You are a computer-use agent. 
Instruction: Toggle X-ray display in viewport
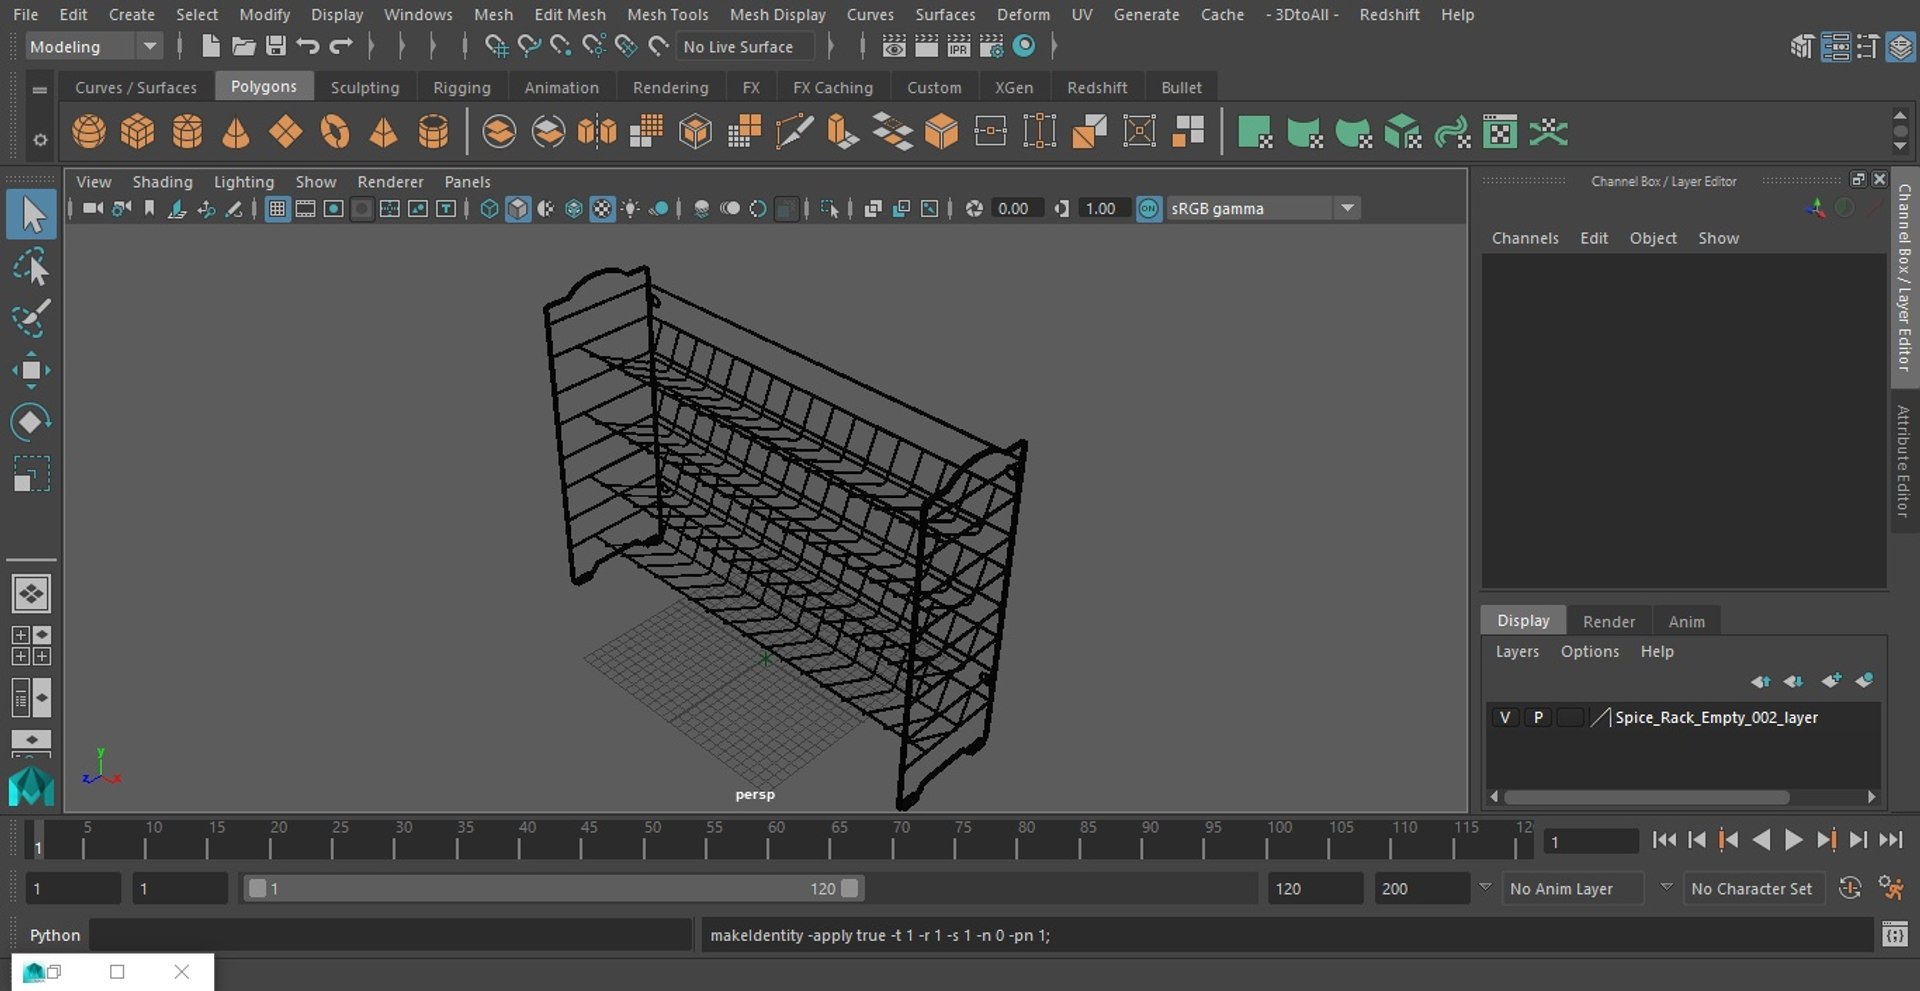[873, 208]
